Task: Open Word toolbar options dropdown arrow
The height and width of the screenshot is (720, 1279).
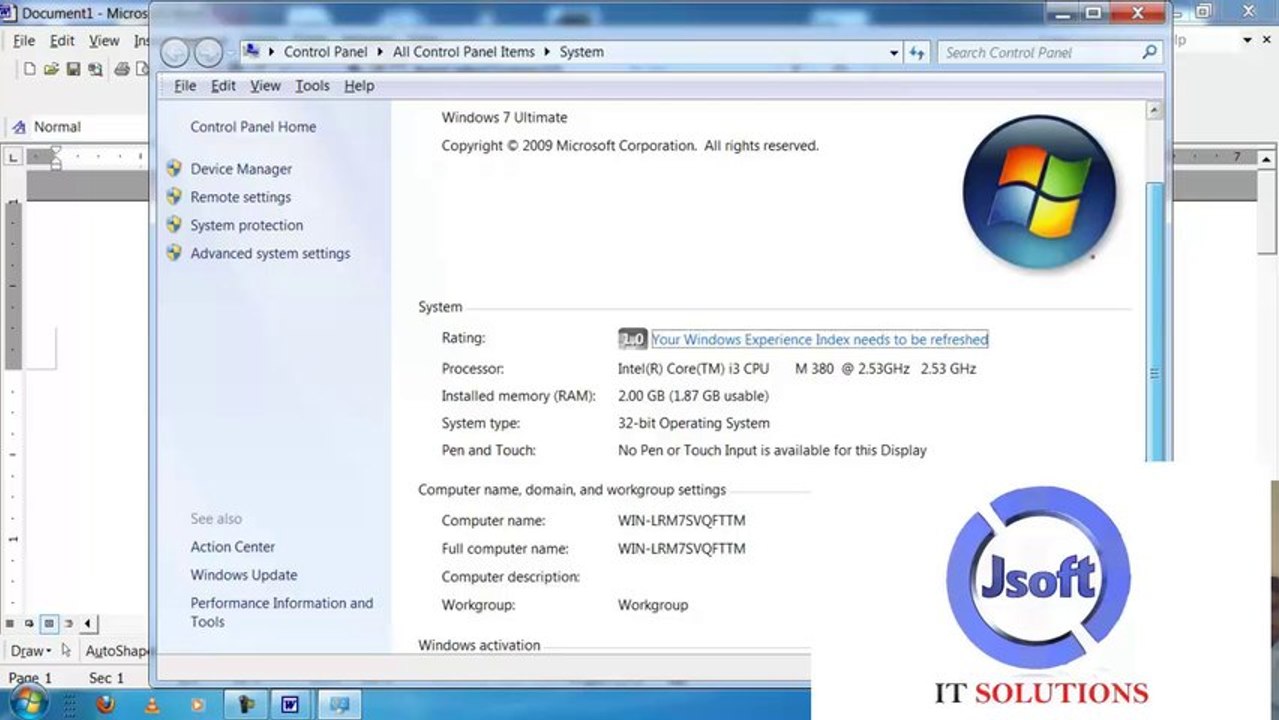Action: (x=1248, y=41)
